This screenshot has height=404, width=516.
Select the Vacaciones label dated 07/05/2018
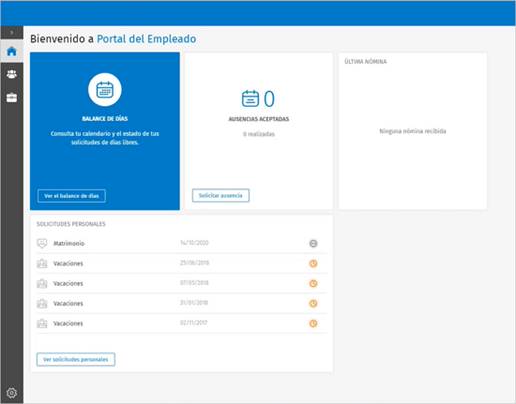click(x=68, y=283)
